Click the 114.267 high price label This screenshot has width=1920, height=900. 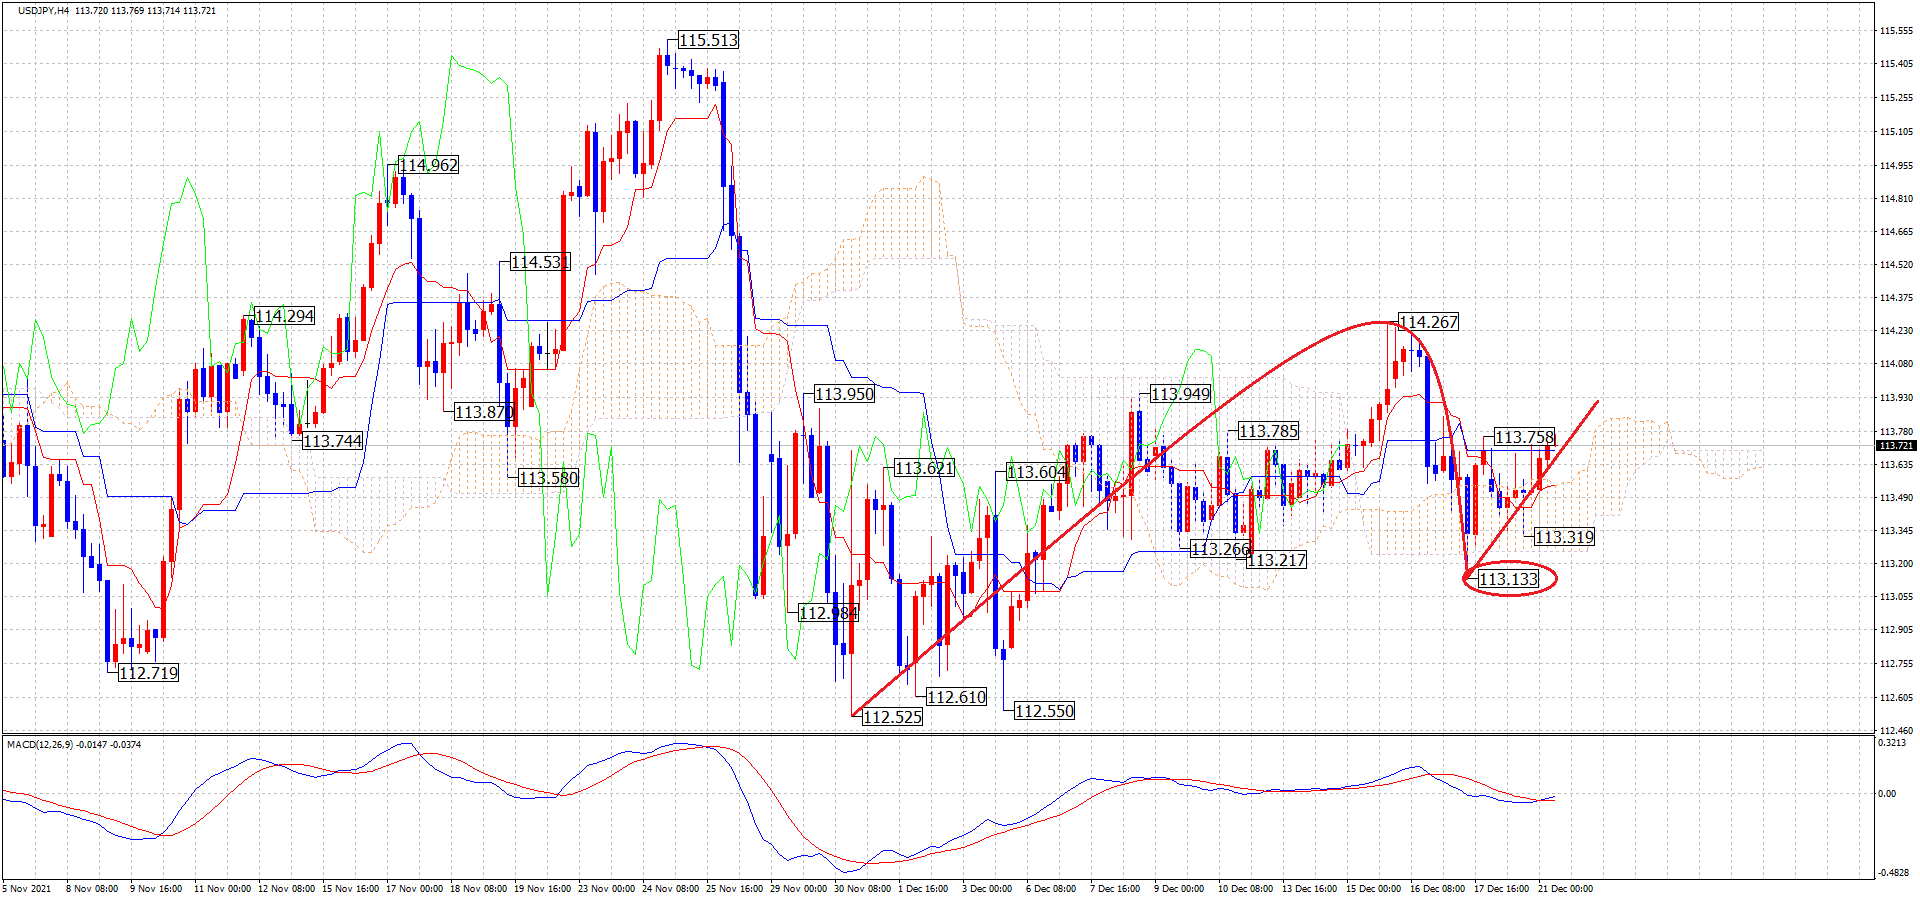point(1428,322)
